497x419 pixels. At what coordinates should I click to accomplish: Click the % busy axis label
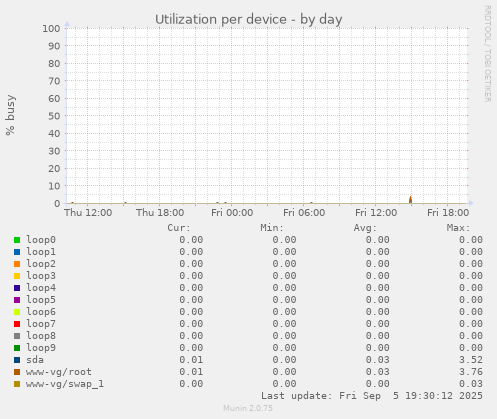pos(10,115)
